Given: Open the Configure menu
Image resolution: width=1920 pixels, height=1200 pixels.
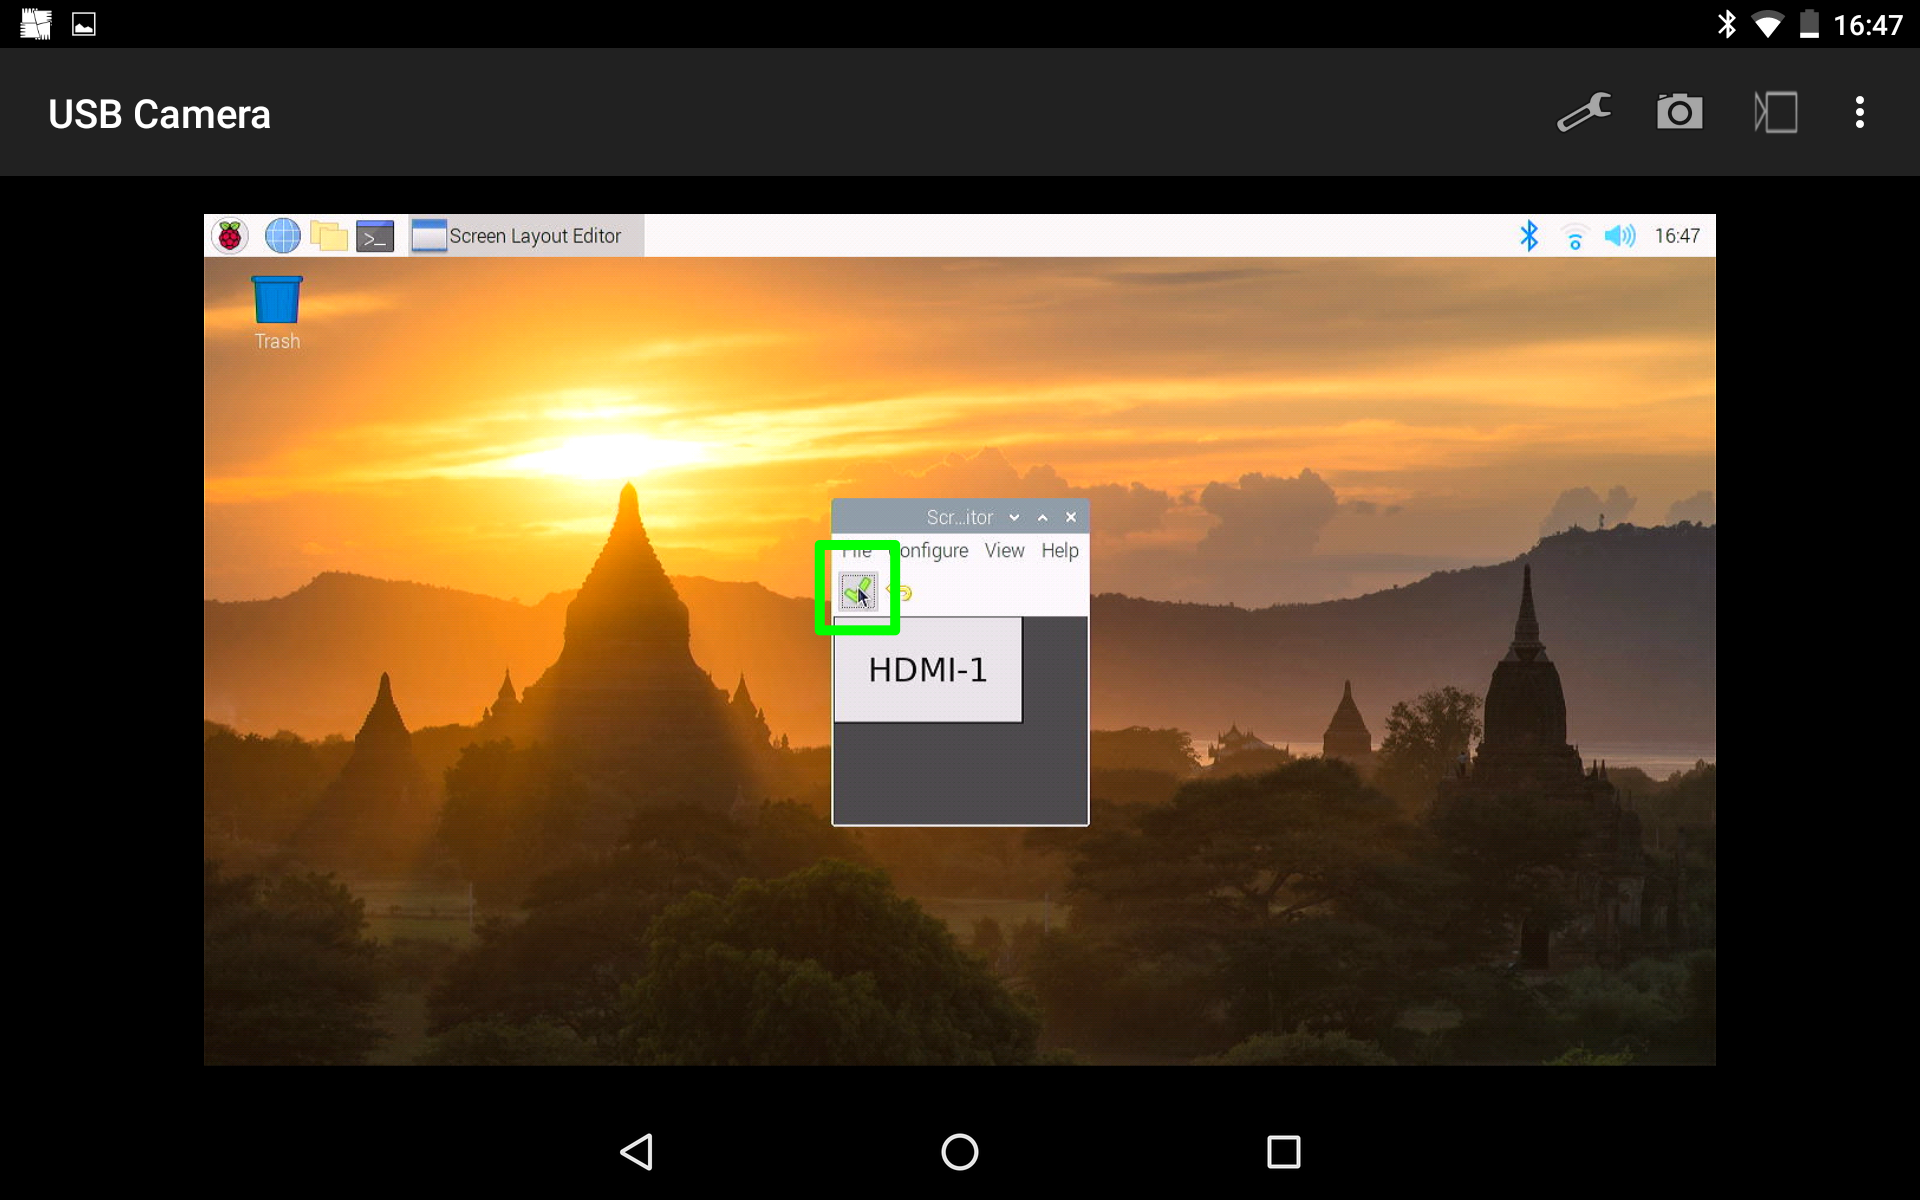Looking at the screenshot, I should click(x=933, y=551).
